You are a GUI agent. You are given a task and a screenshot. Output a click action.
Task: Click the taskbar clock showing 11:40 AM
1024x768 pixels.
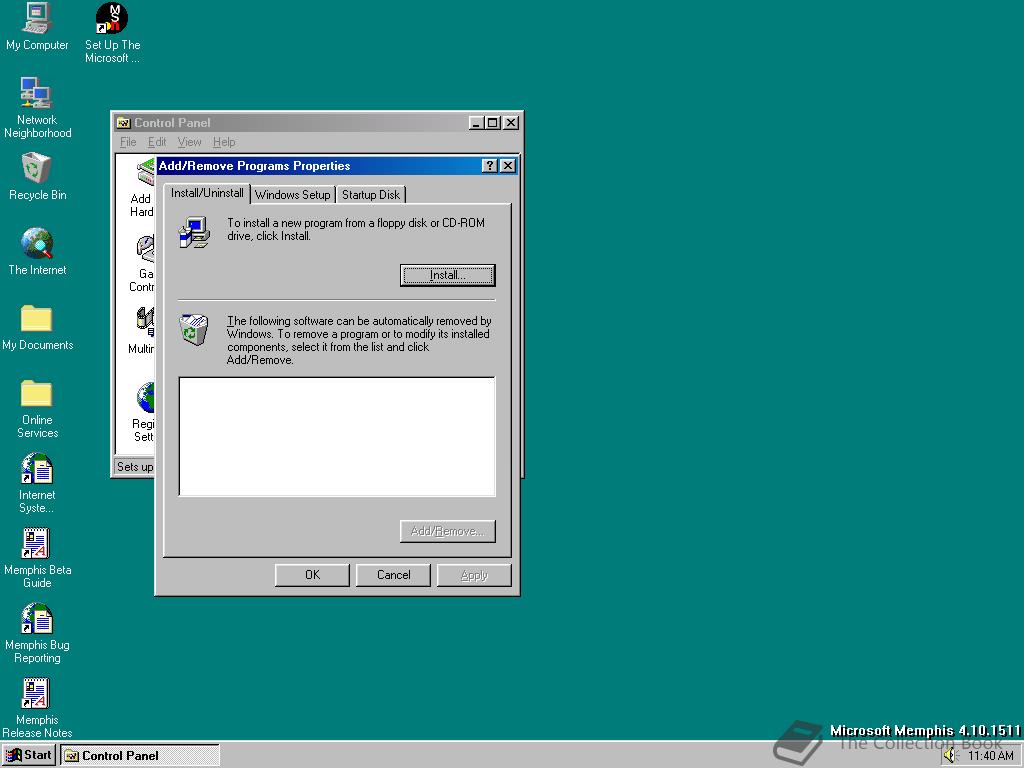991,756
